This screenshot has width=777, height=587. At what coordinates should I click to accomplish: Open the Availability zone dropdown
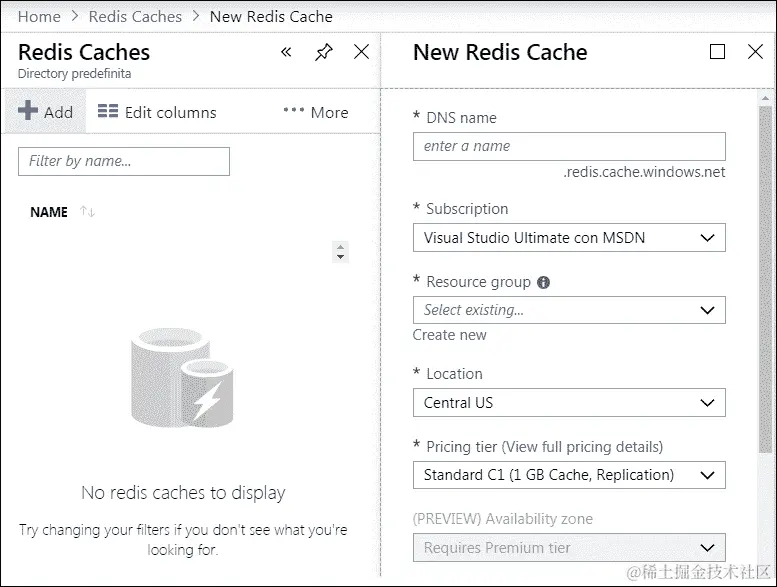click(569, 547)
